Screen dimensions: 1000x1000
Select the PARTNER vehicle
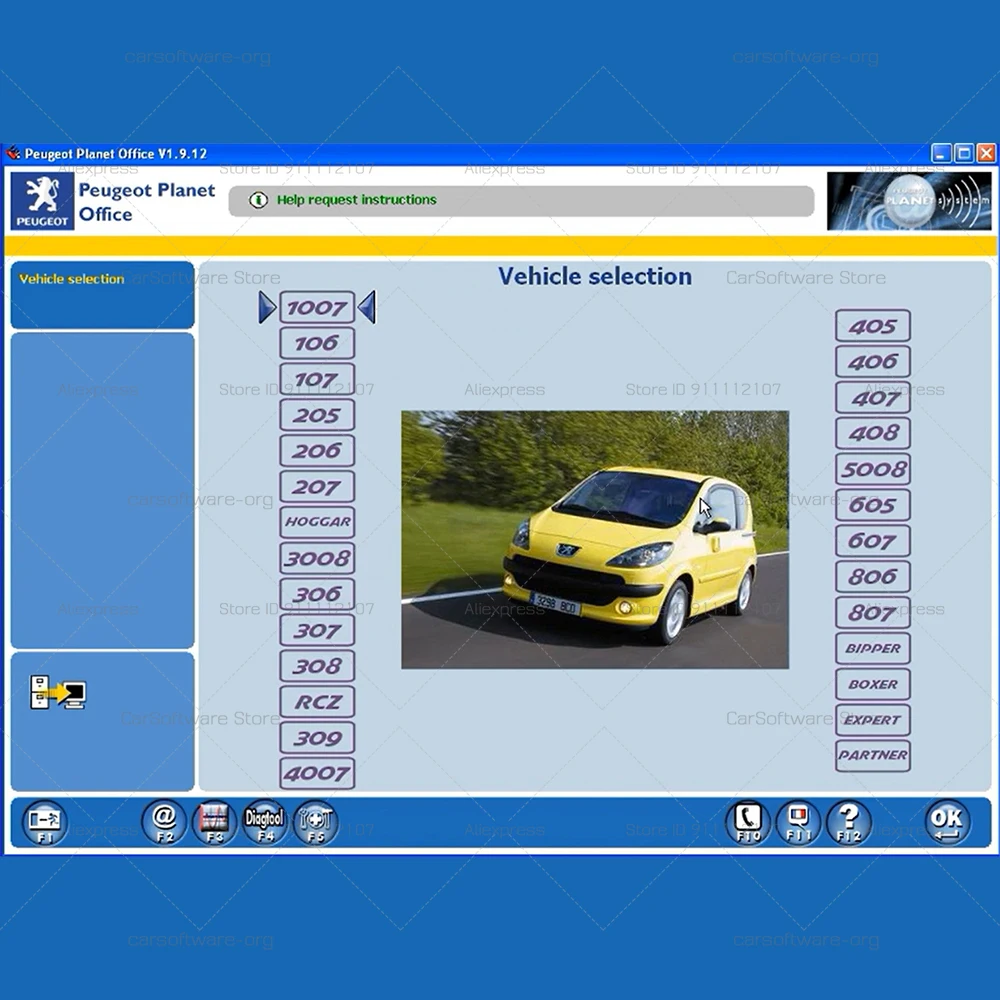point(873,755)
